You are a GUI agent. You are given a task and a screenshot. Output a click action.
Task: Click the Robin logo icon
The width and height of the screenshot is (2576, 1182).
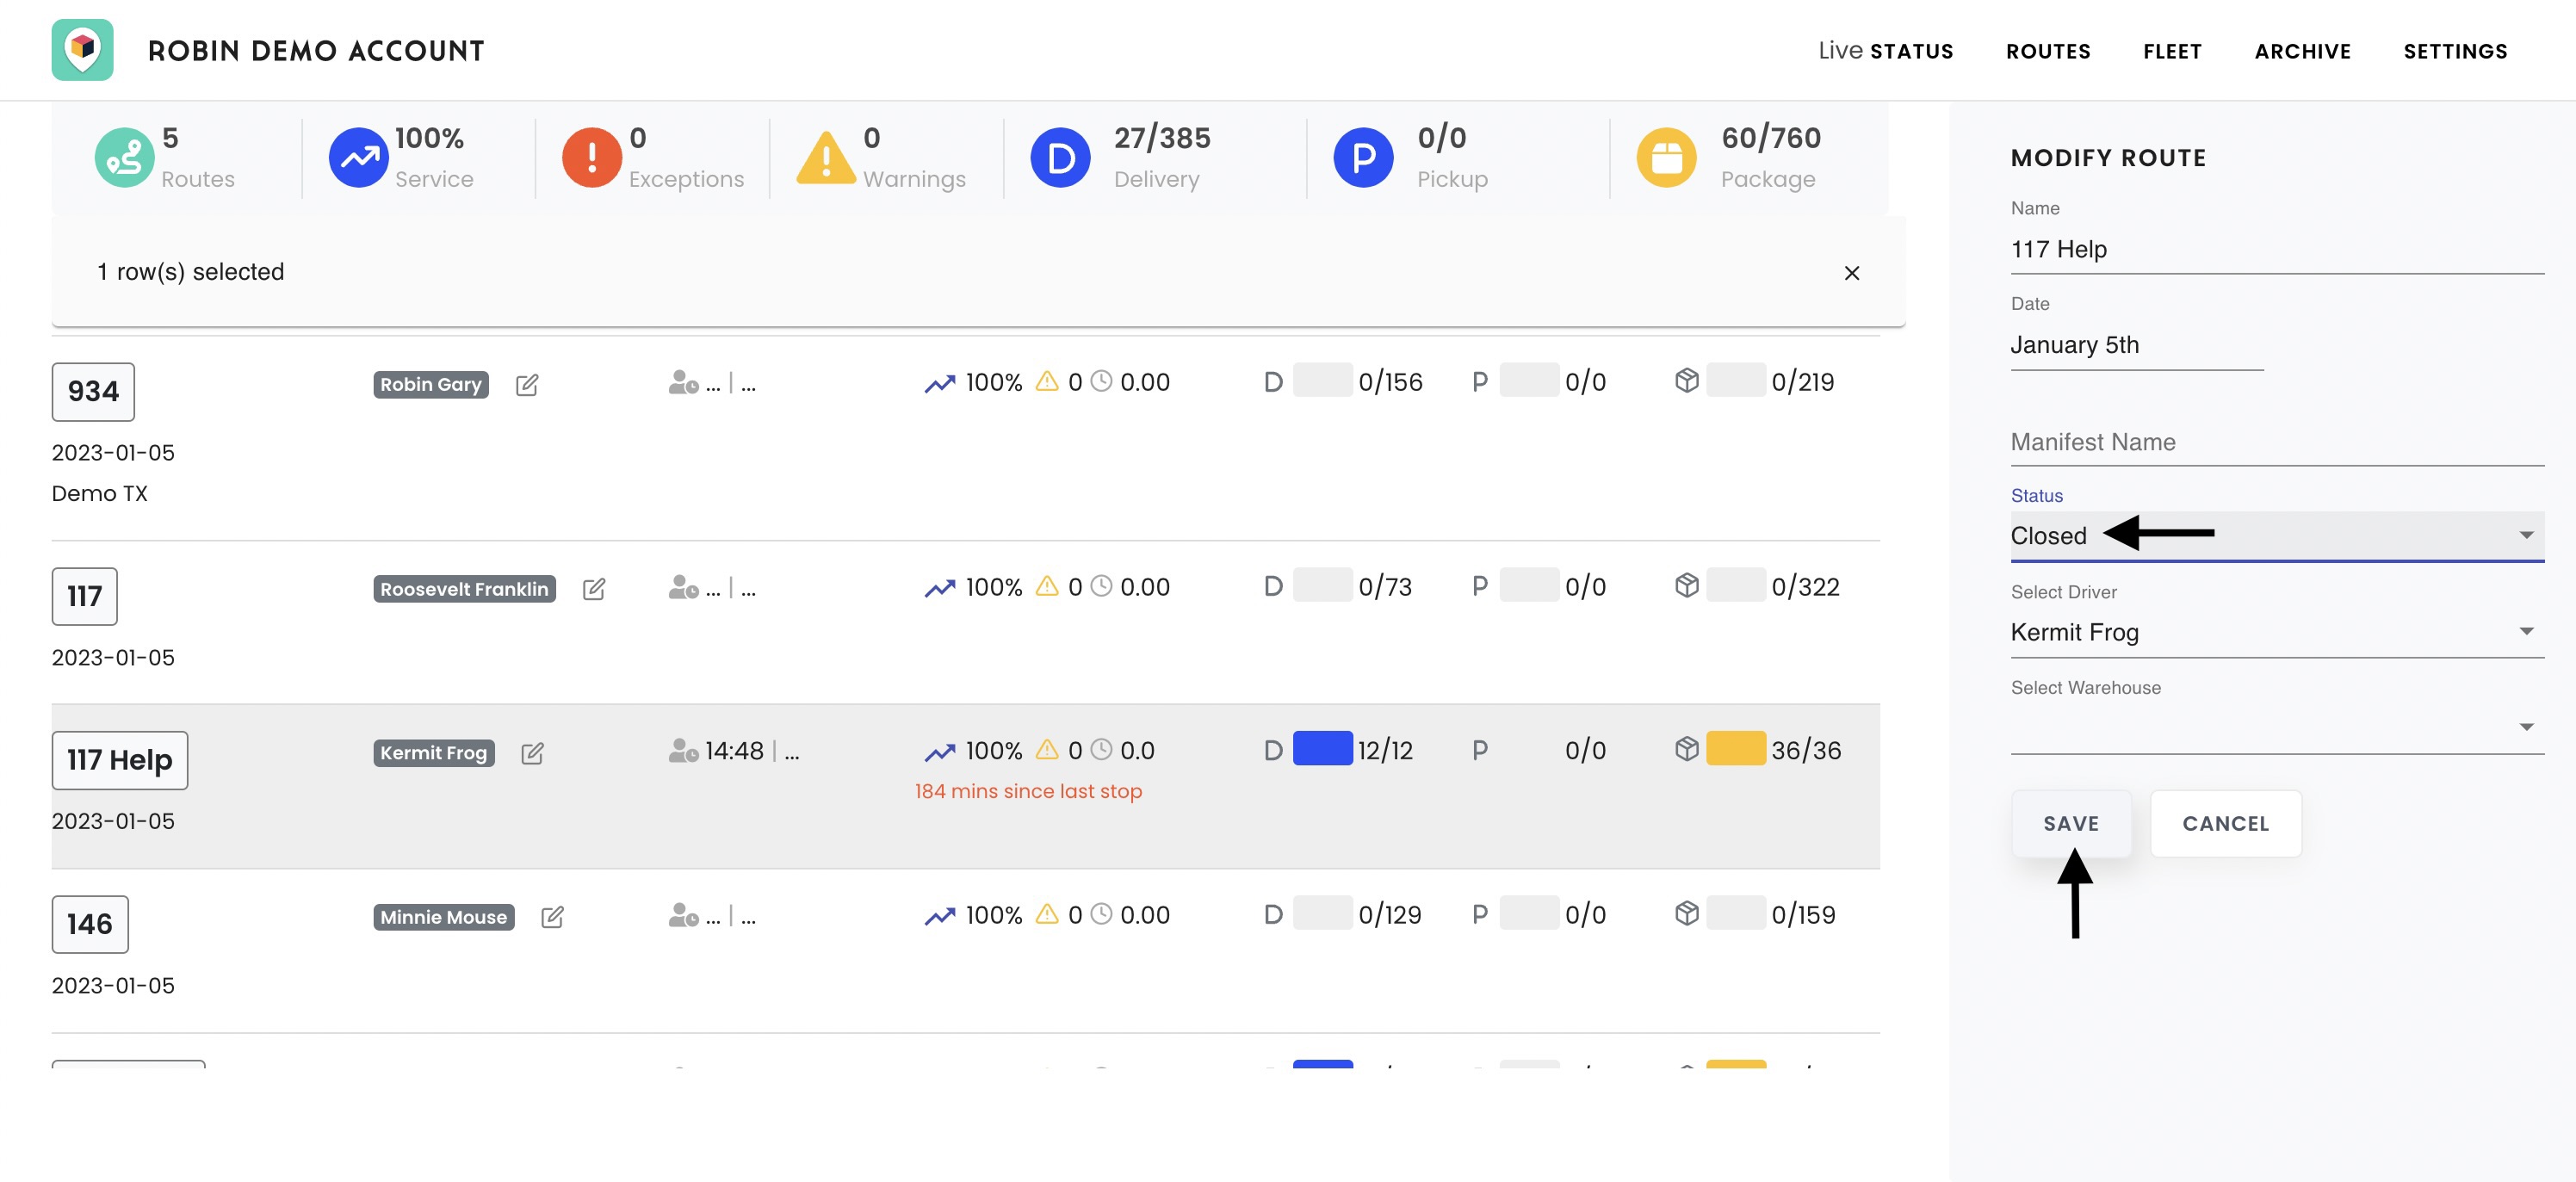click(82, 50)
